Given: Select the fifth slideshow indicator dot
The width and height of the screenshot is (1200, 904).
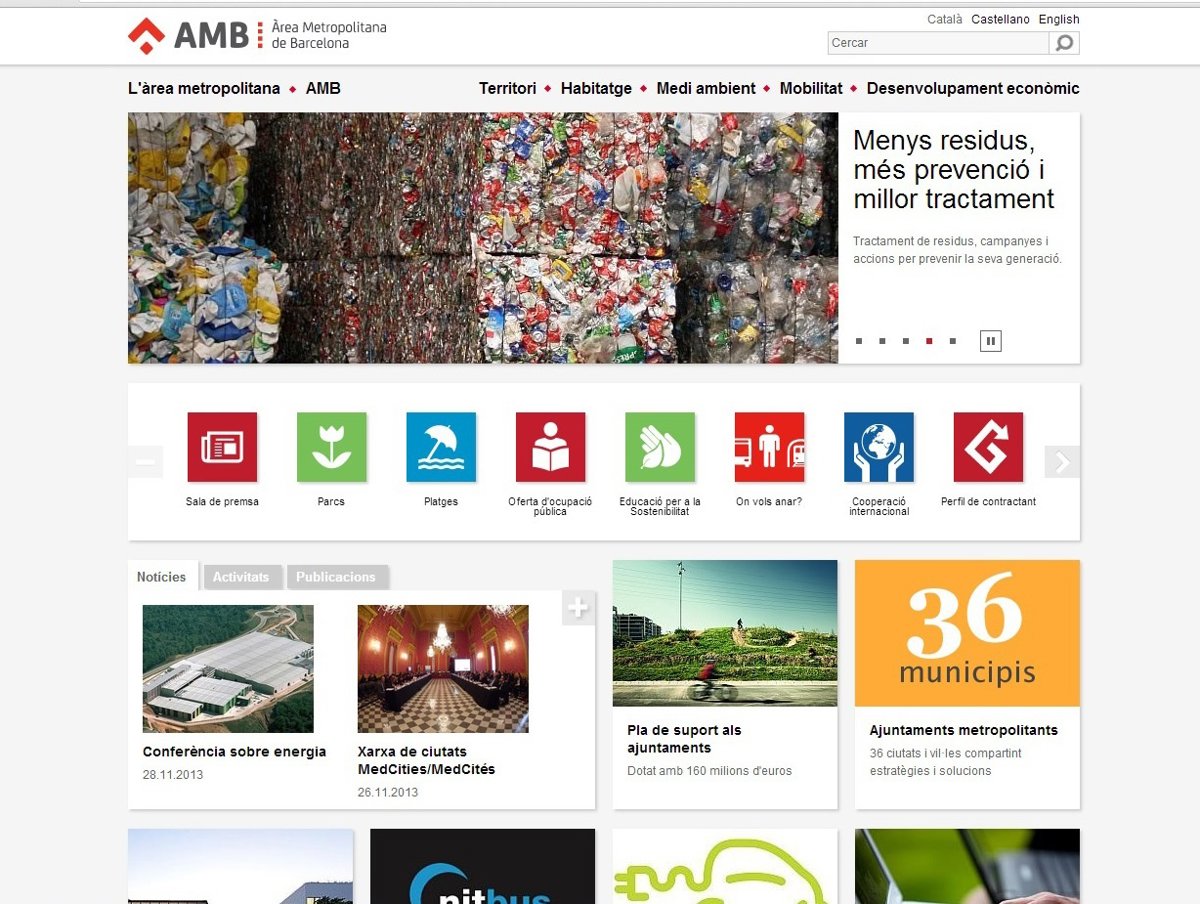Looking at the screenshot, I should click(x=953, y=341).
